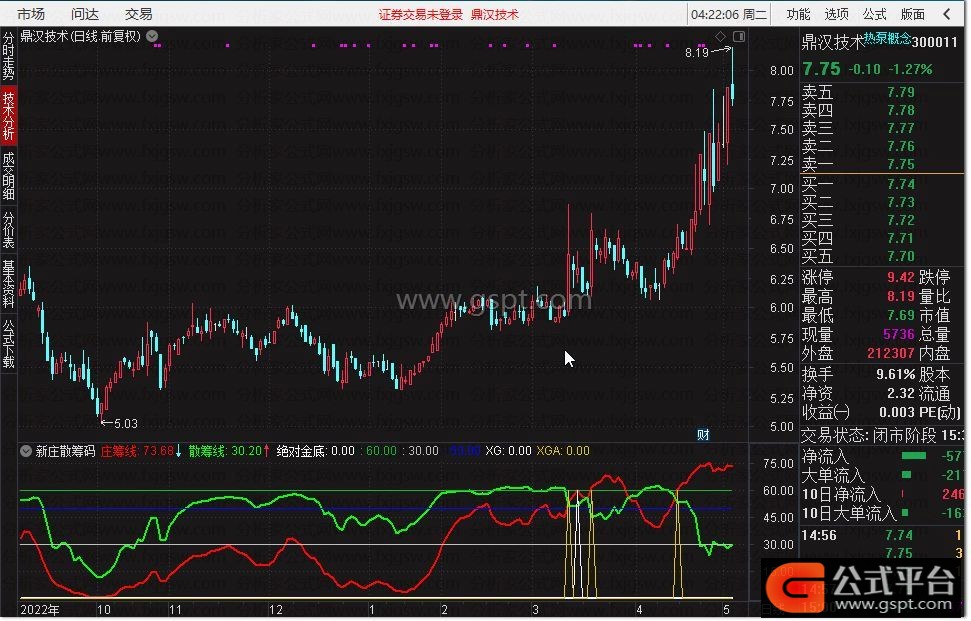The width and height of the screenshot is (971, 621).
Task: Open the 版面 menu
Action: [913, 14]
